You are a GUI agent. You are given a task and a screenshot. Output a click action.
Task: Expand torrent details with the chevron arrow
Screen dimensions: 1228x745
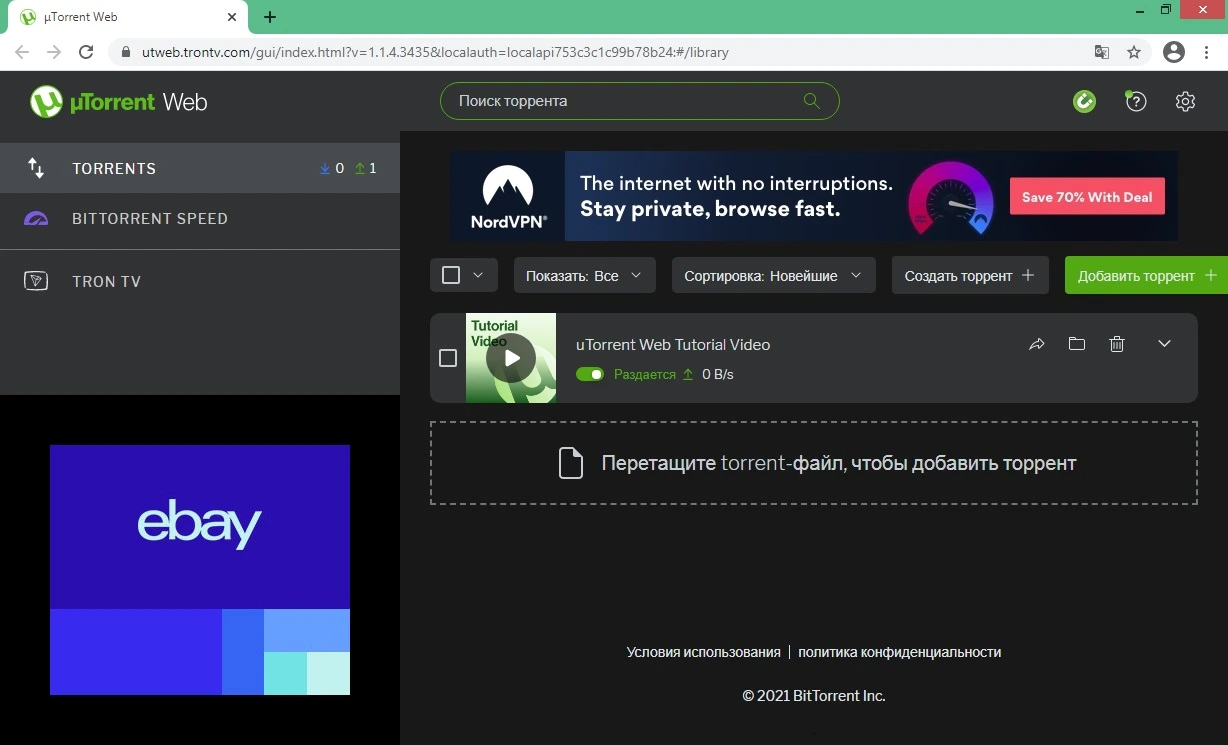(1164, 344)
